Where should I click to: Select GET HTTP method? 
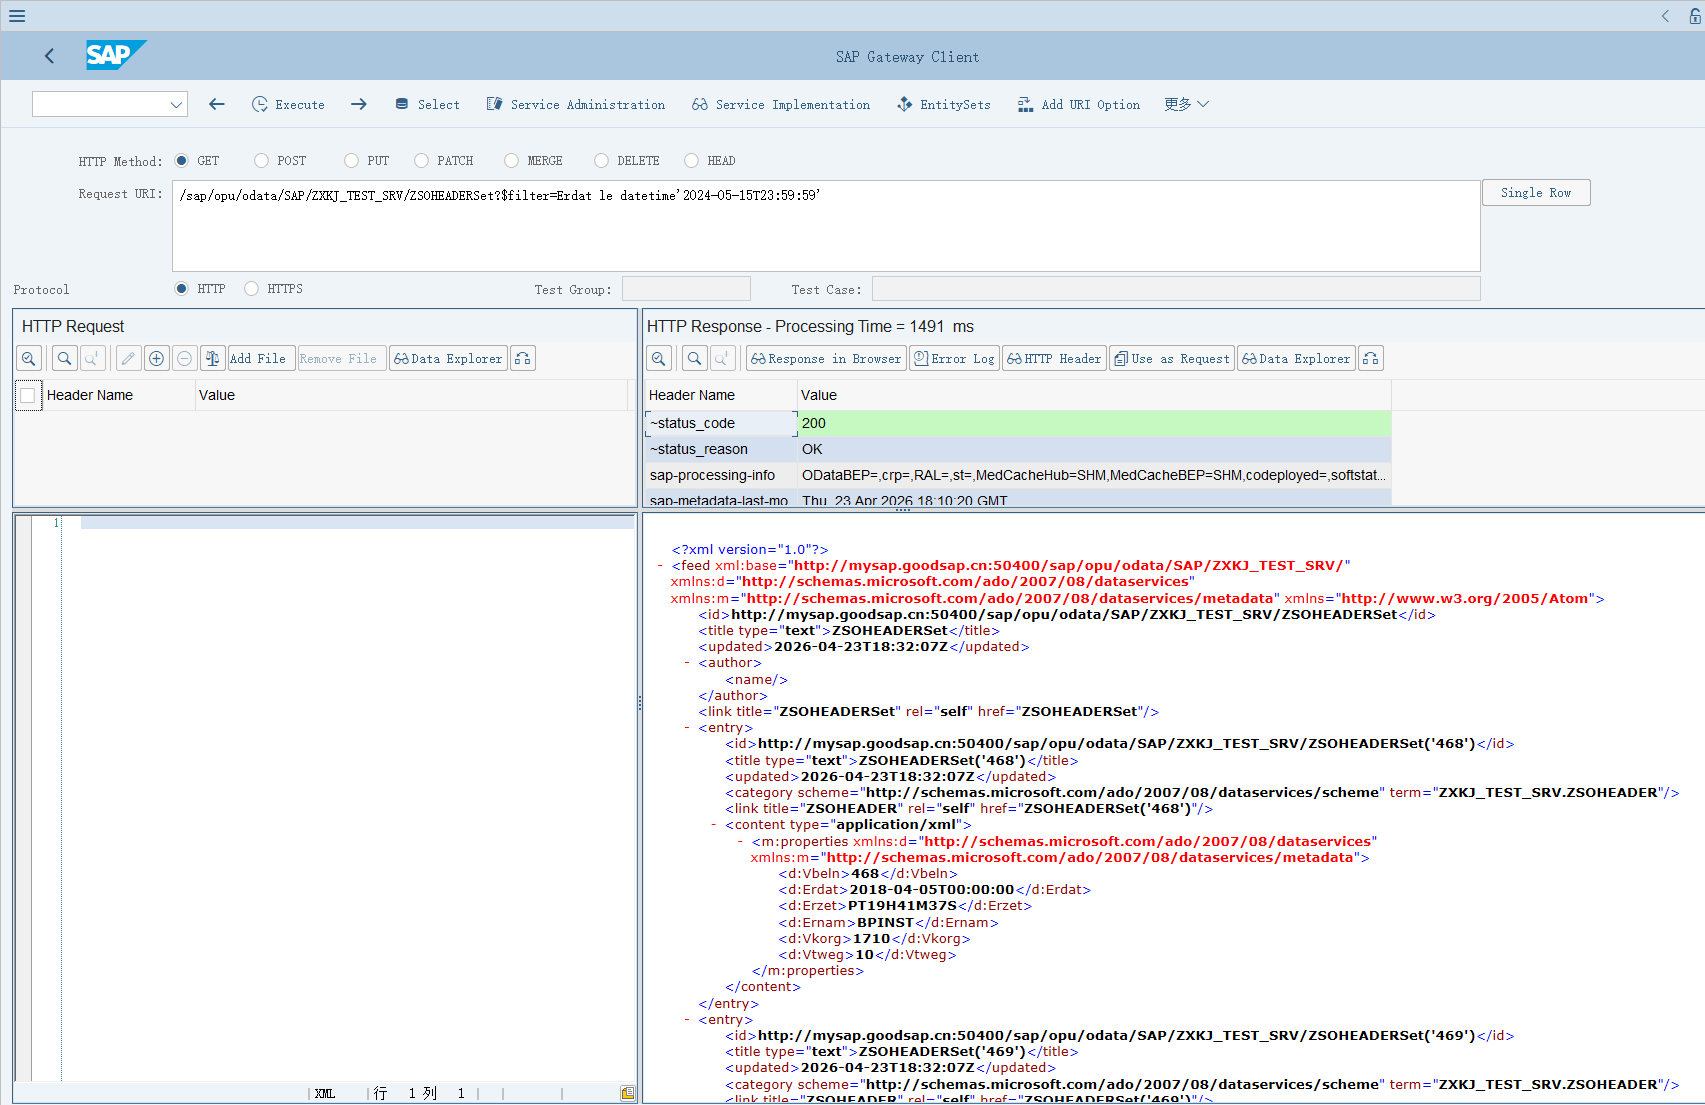click(181, 160)
